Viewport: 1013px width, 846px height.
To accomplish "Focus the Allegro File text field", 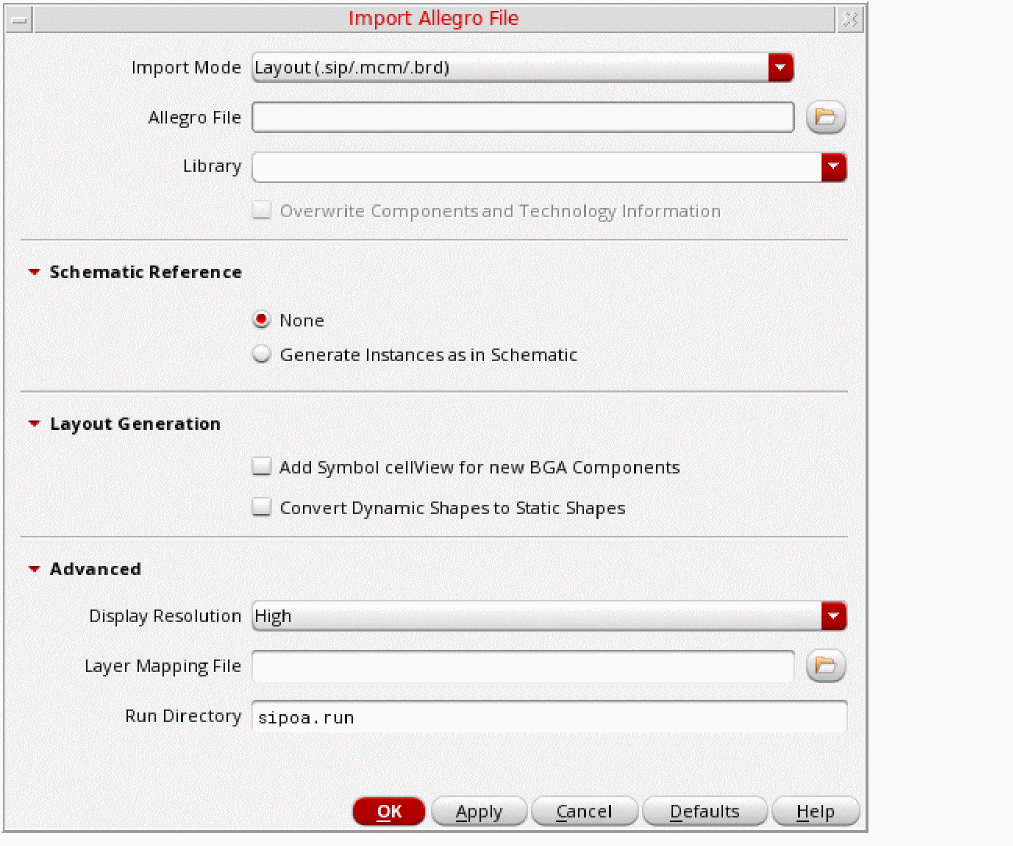I will [523, 118].
